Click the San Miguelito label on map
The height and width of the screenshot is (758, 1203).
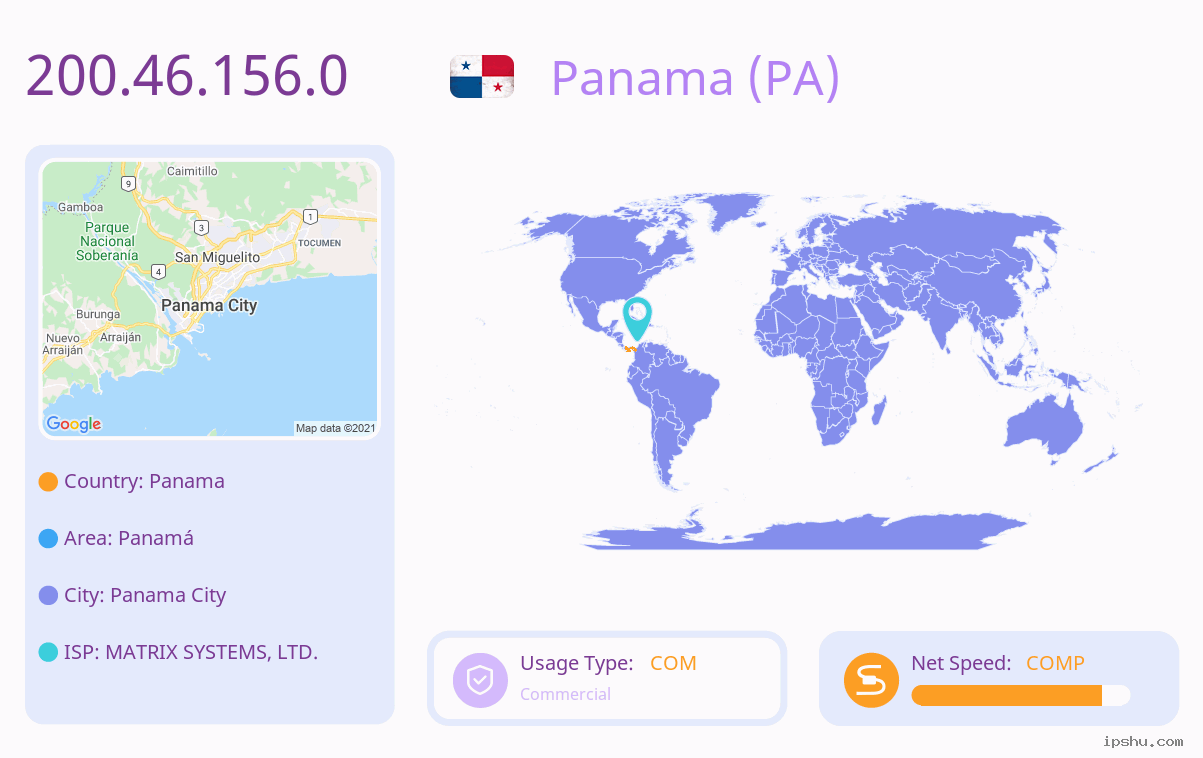(217, 257)
